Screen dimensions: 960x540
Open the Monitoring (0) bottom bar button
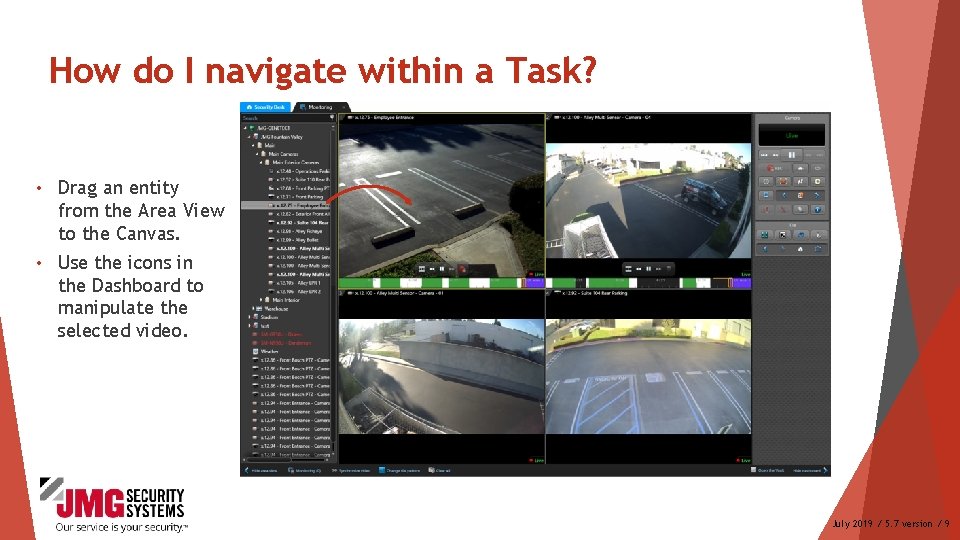coord(304,470)
